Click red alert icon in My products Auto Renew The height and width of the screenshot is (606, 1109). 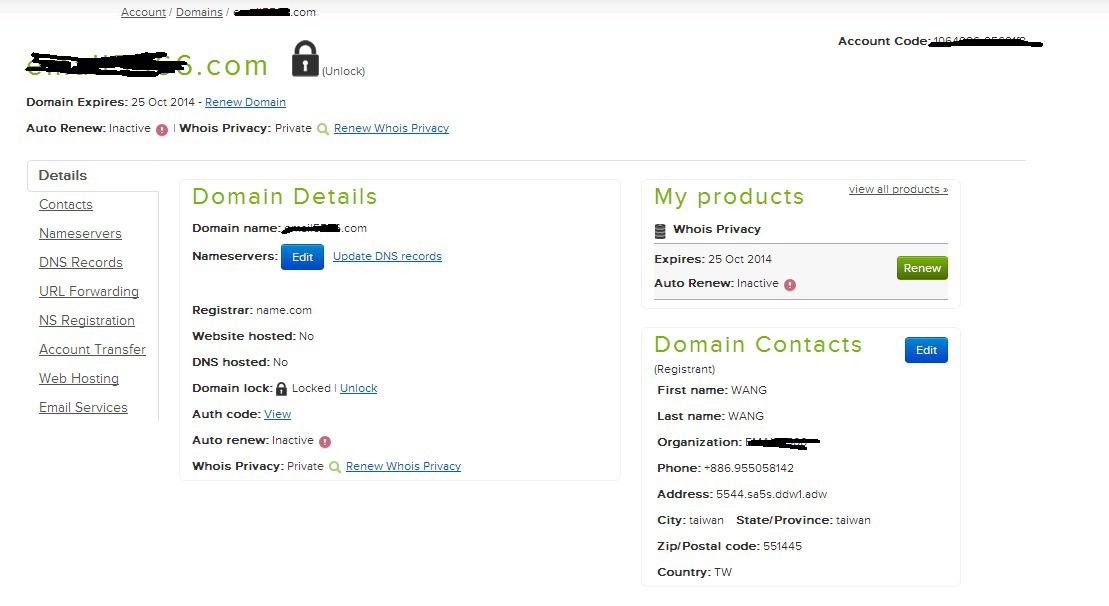(790, 284)
